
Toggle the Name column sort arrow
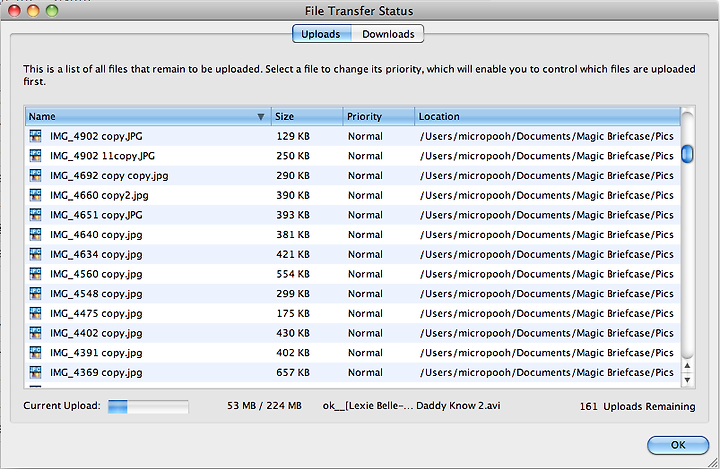point(261,117)
